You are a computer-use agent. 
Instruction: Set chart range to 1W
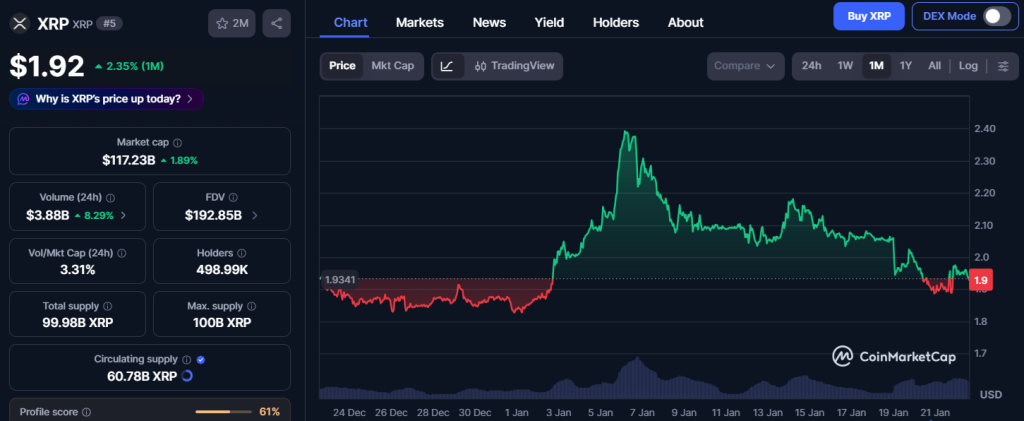(845, 66)
